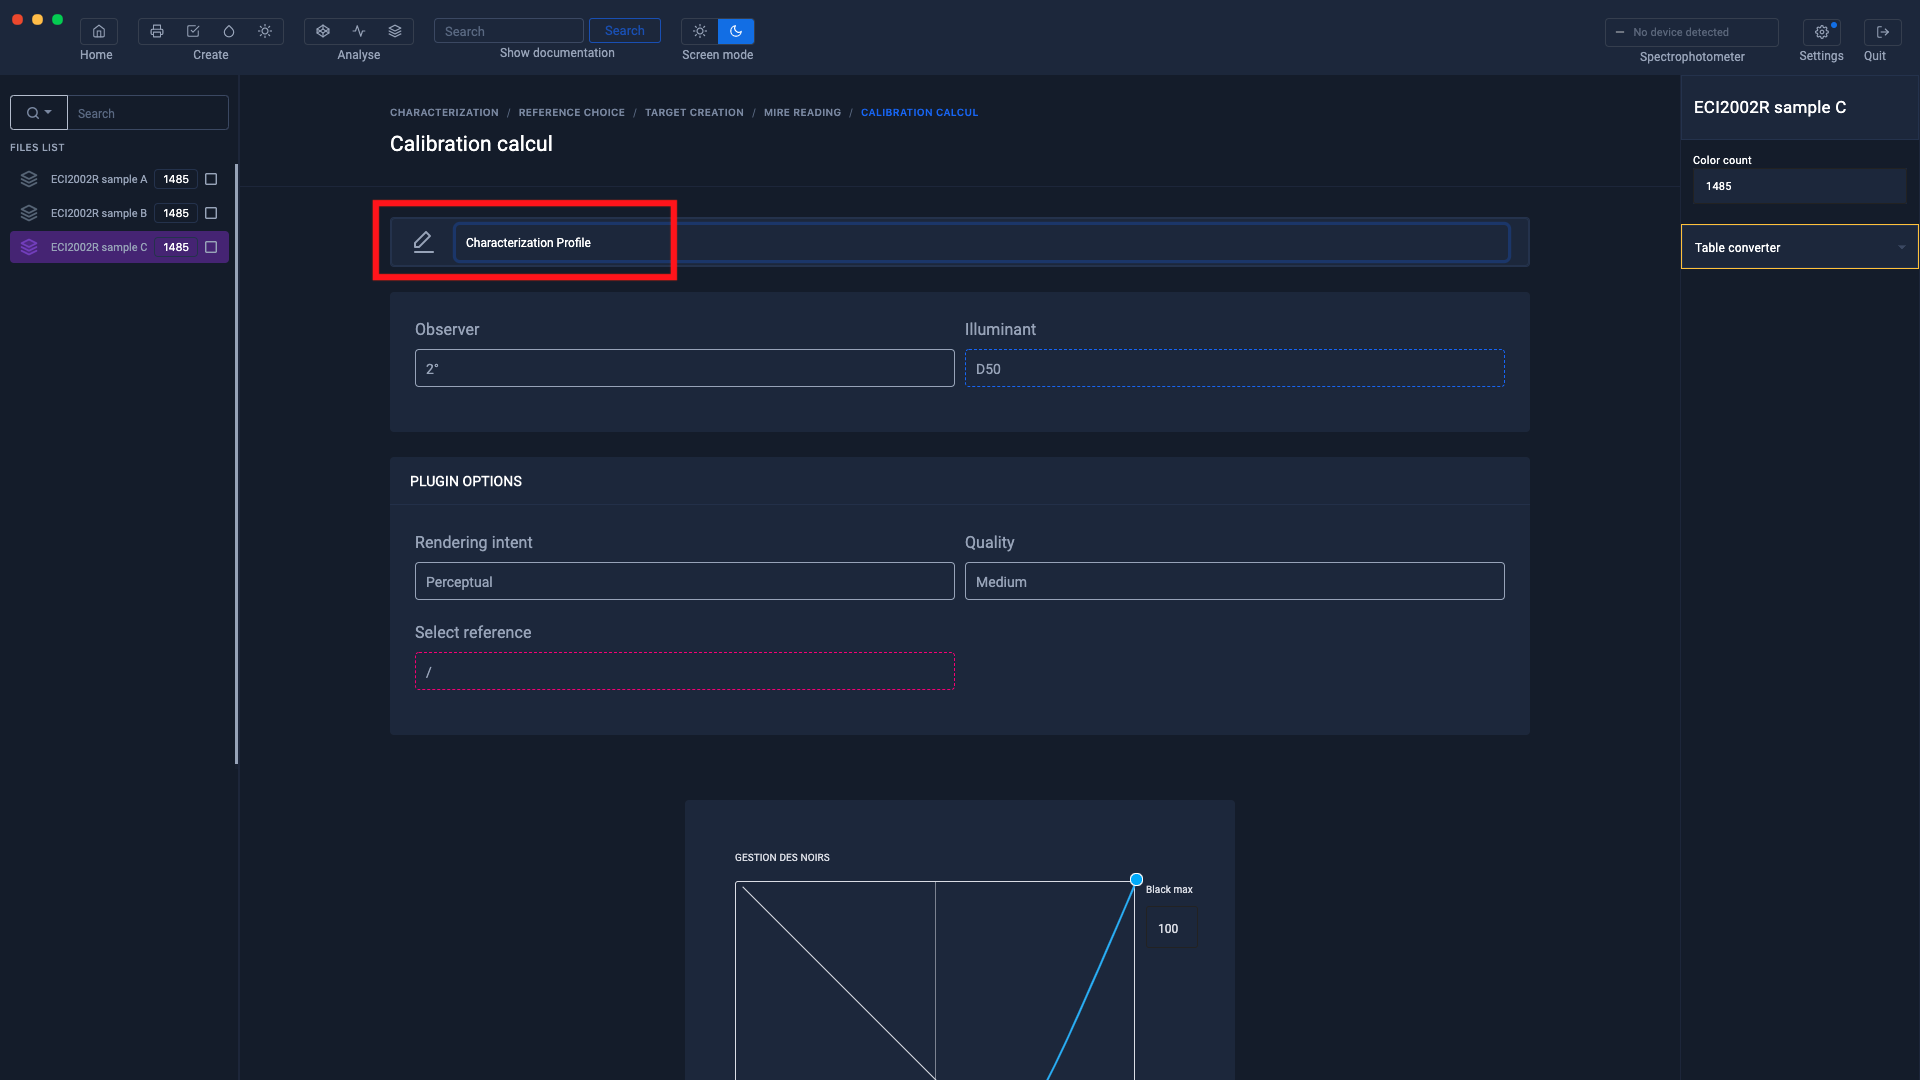Open the cube-gem icon in Analyse group
This screenshot has width=1920, height=1080.
click(323, 31)
